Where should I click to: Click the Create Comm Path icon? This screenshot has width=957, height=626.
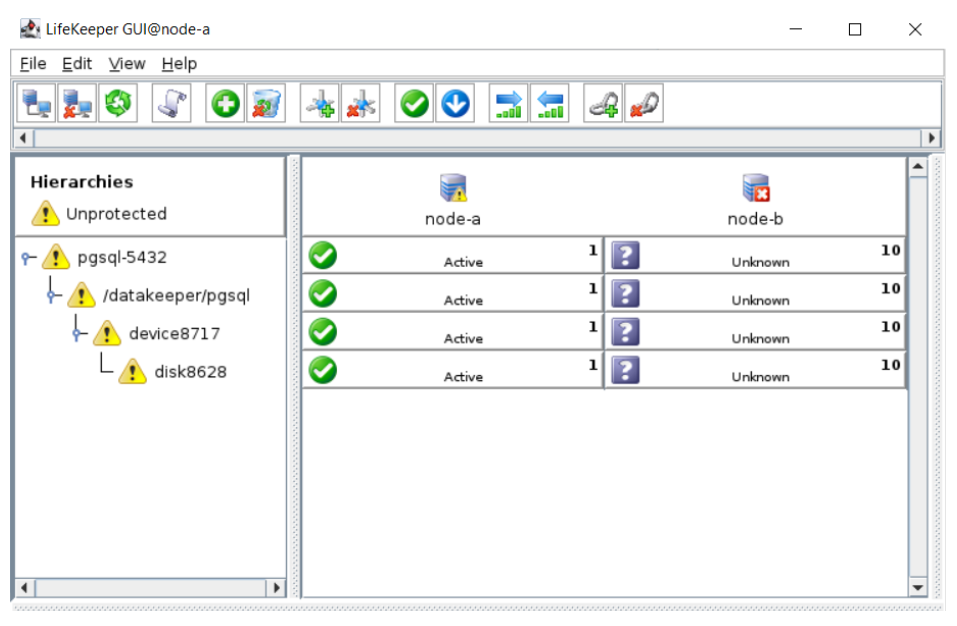(320, 103)
